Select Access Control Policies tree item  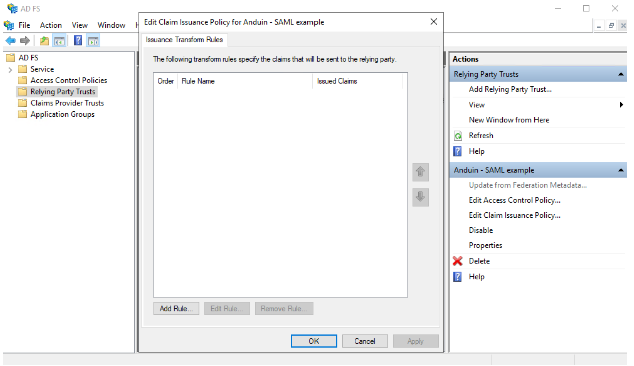point(69,80)
